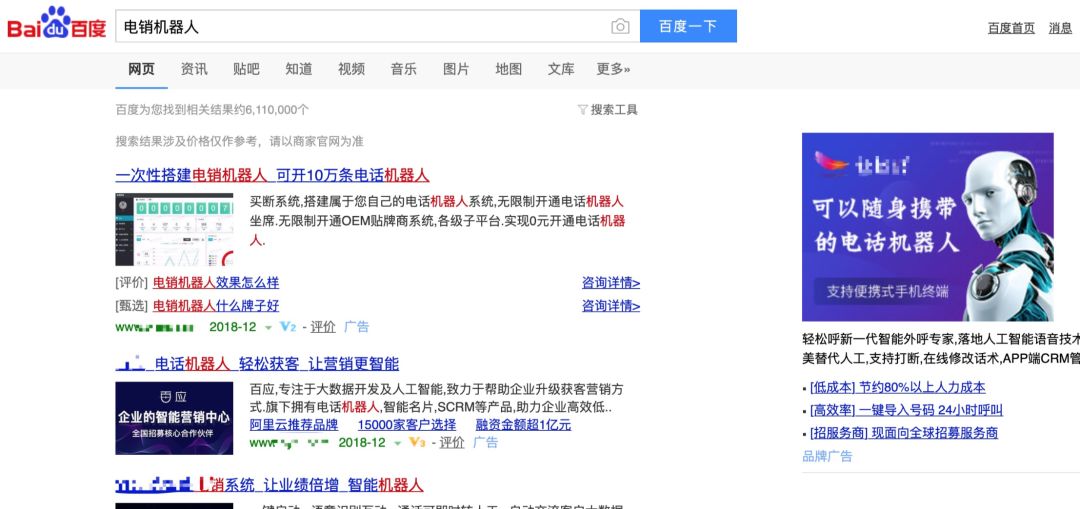Click the Baidu logo
This screenshot has width=1080, height=509.
point(56,25)
